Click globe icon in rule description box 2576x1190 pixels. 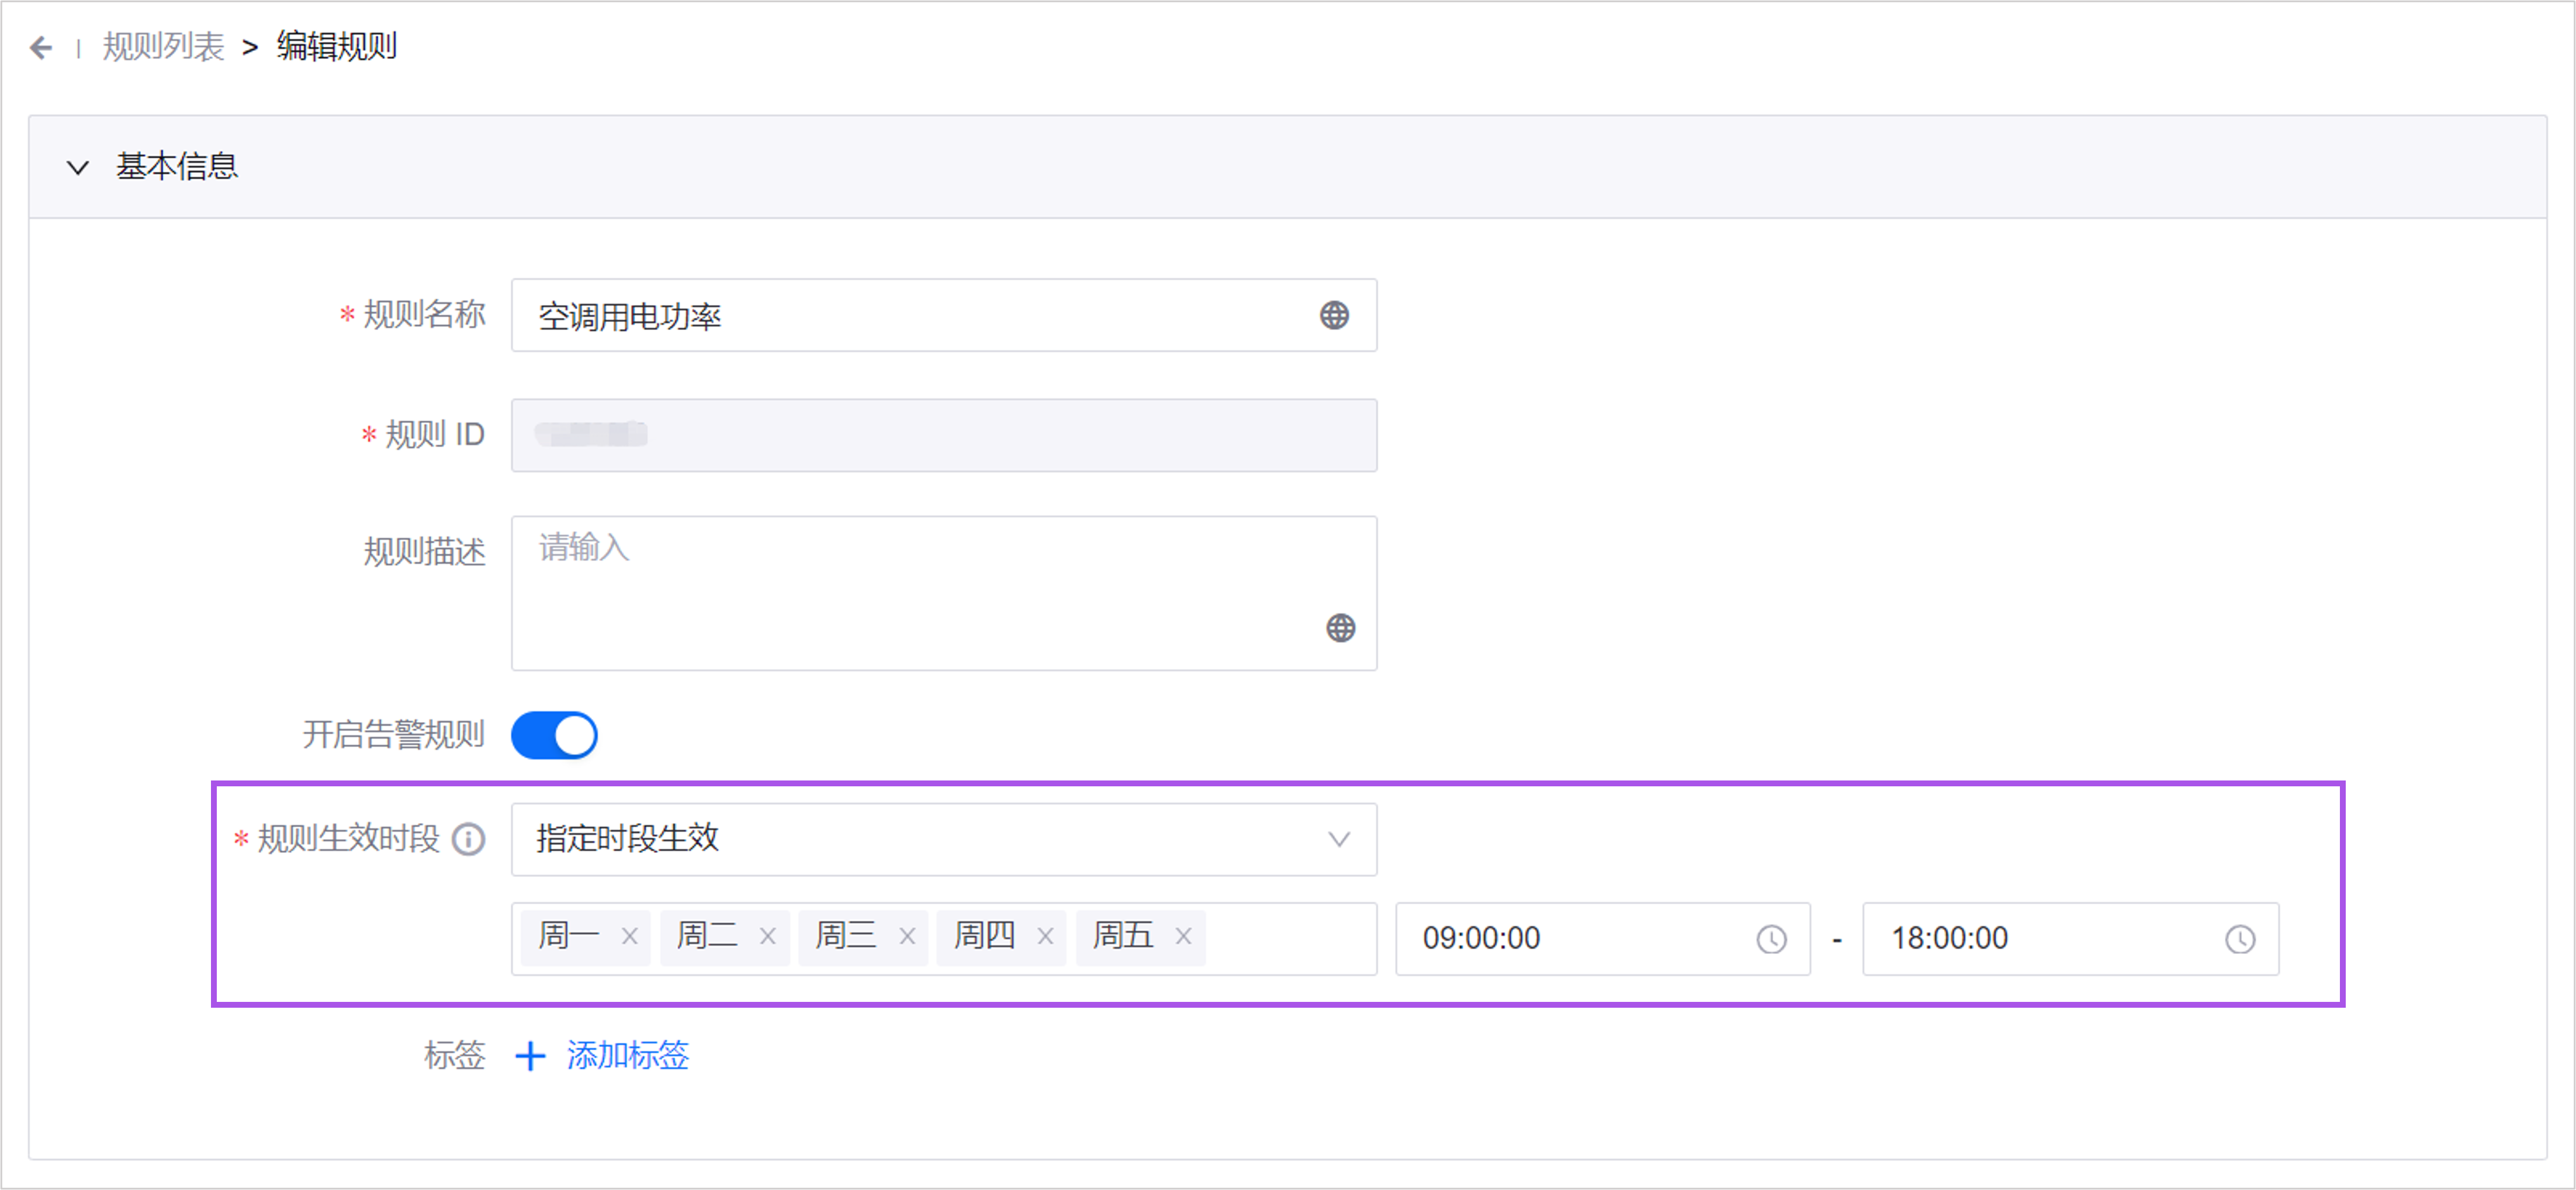[x=1340, y=628]
